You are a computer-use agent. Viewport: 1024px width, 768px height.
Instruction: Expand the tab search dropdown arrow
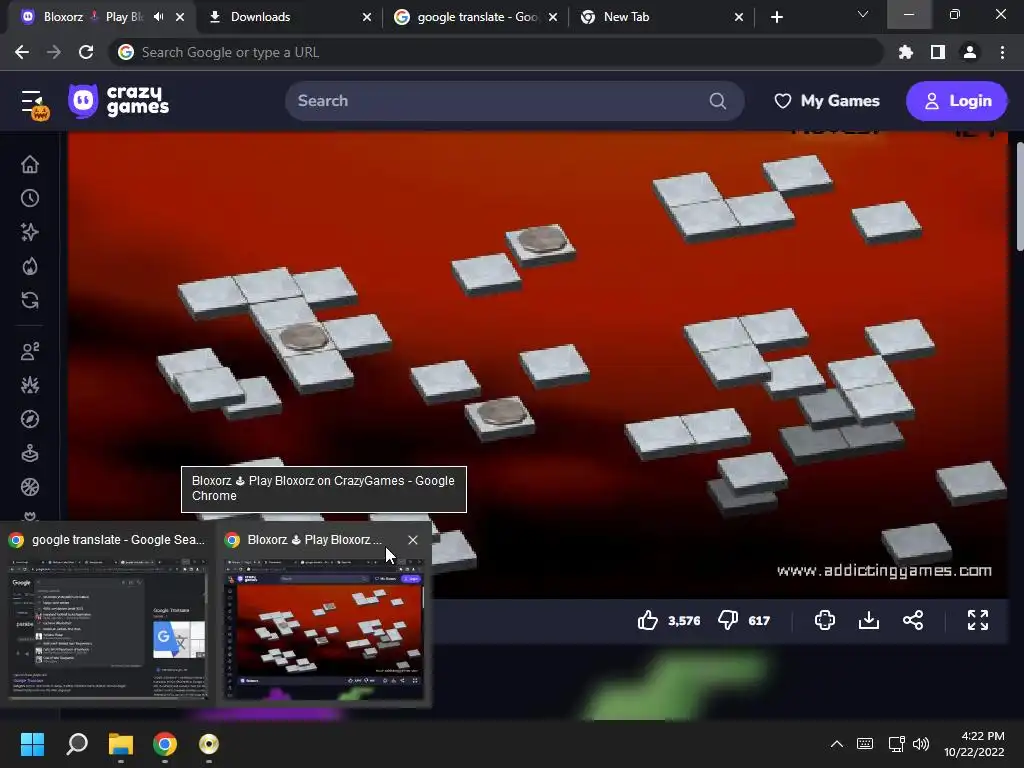point(863,14)
